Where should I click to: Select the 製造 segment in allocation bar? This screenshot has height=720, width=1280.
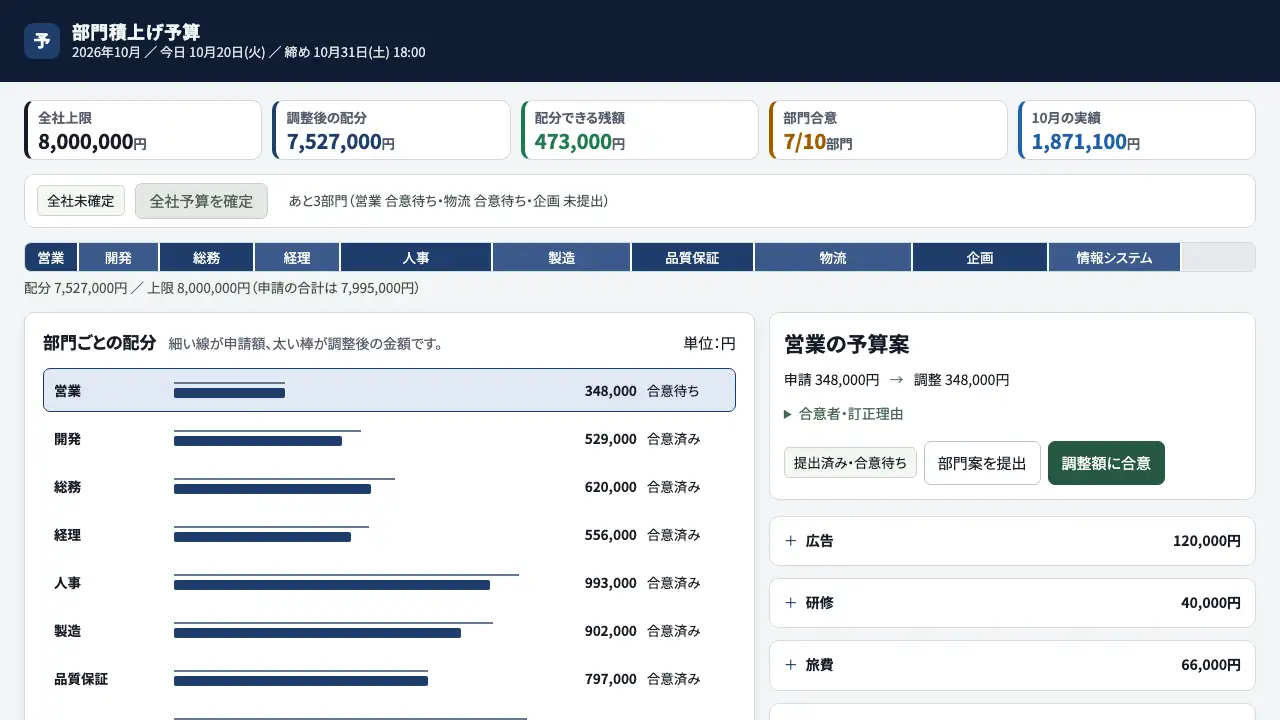[562, 257]
